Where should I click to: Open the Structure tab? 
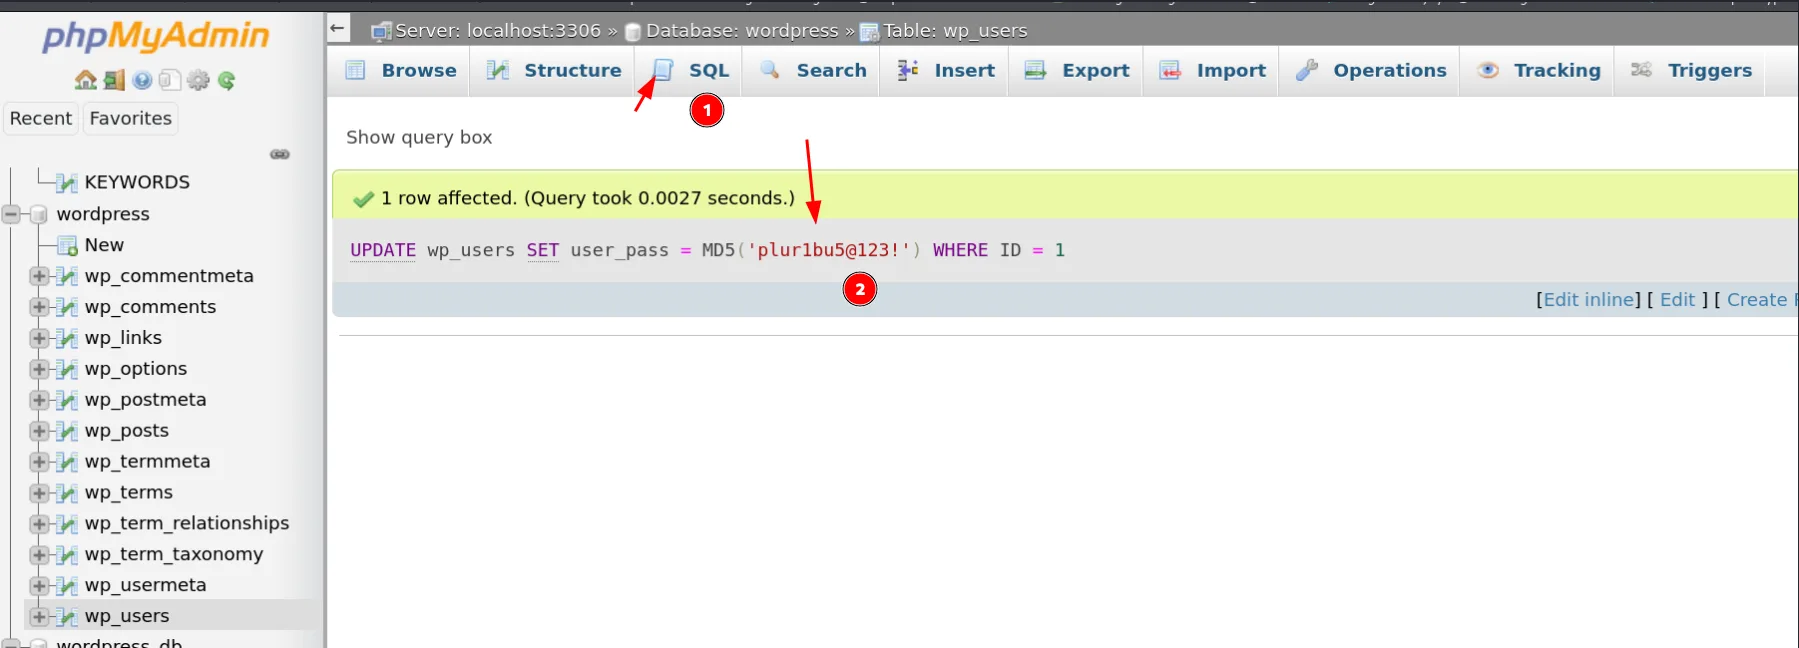coord(553,71)
